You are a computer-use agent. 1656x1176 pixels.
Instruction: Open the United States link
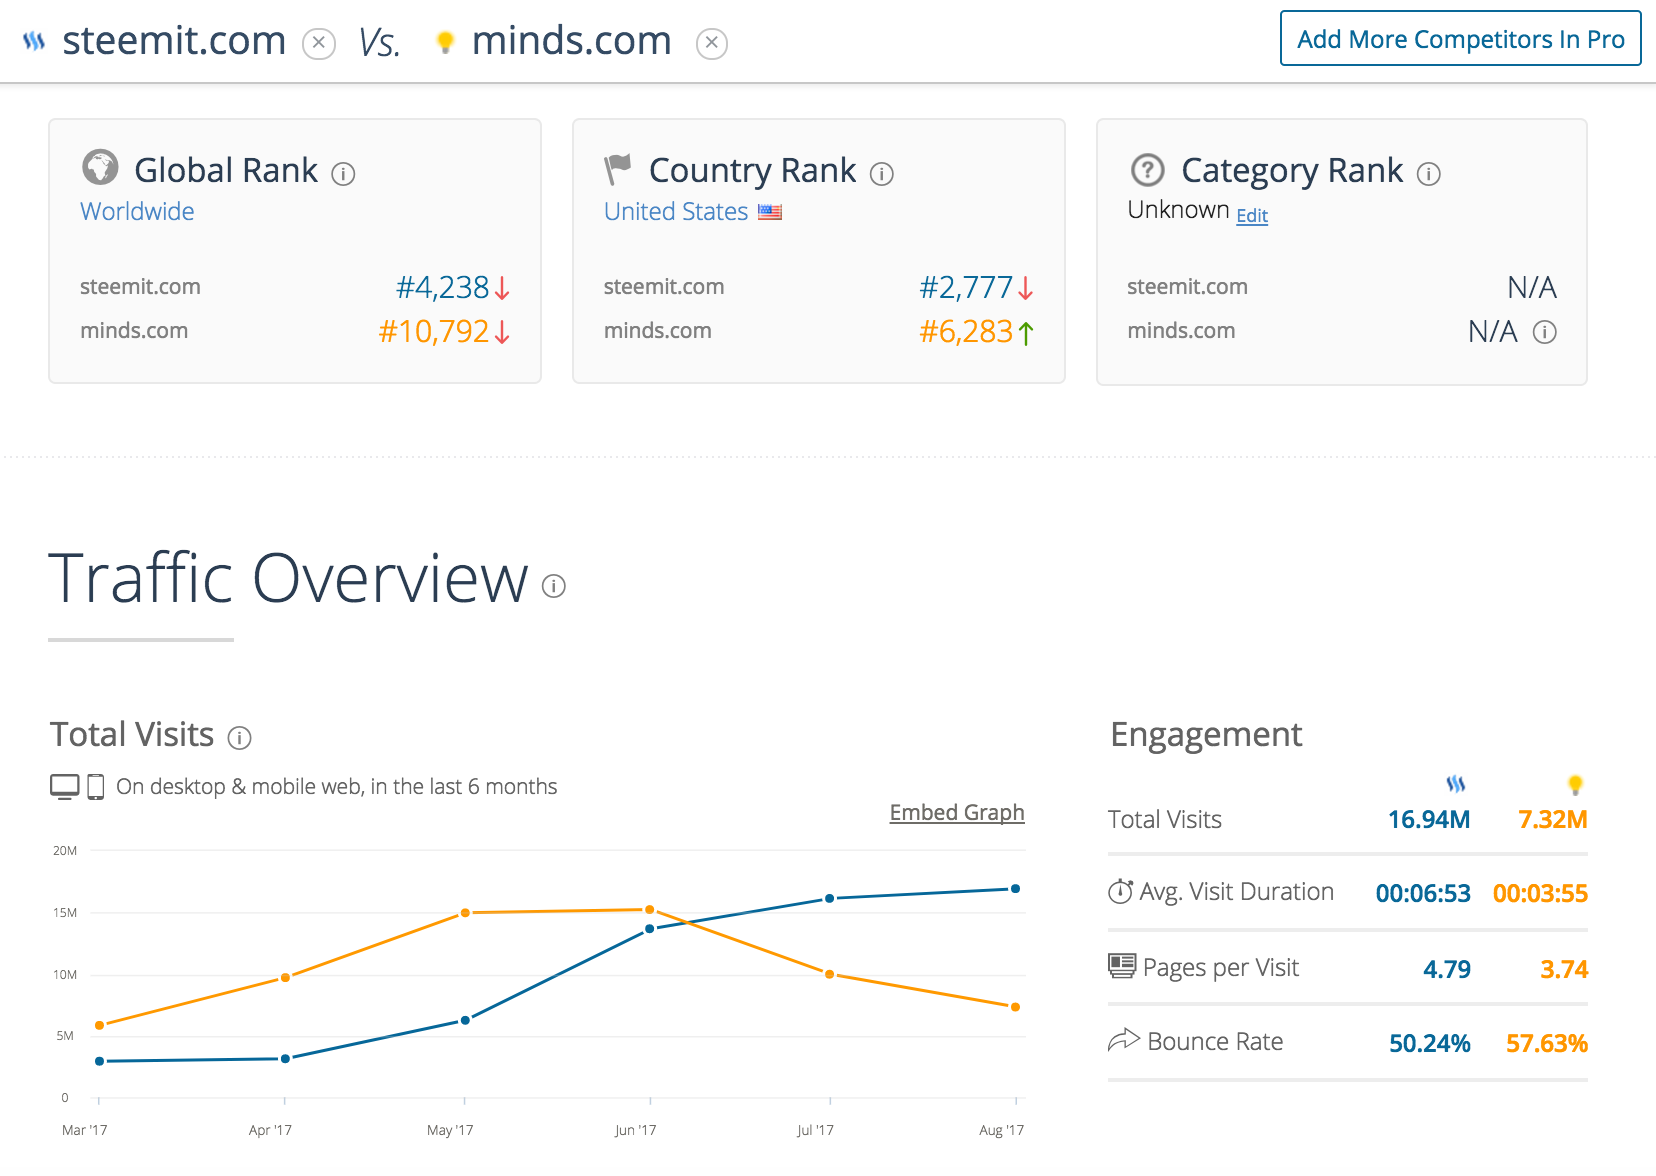coord(676,211)
